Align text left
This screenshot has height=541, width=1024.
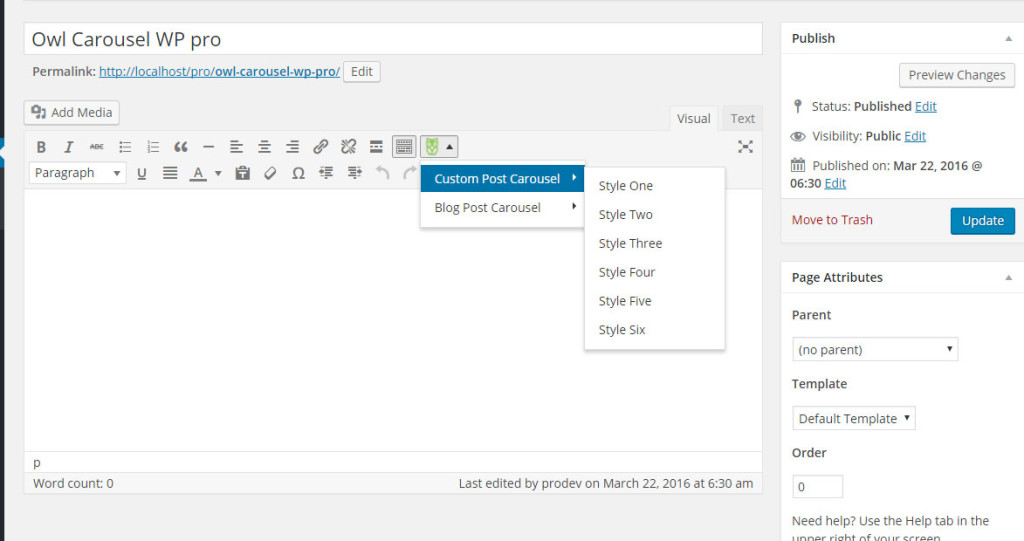point(236,147)
